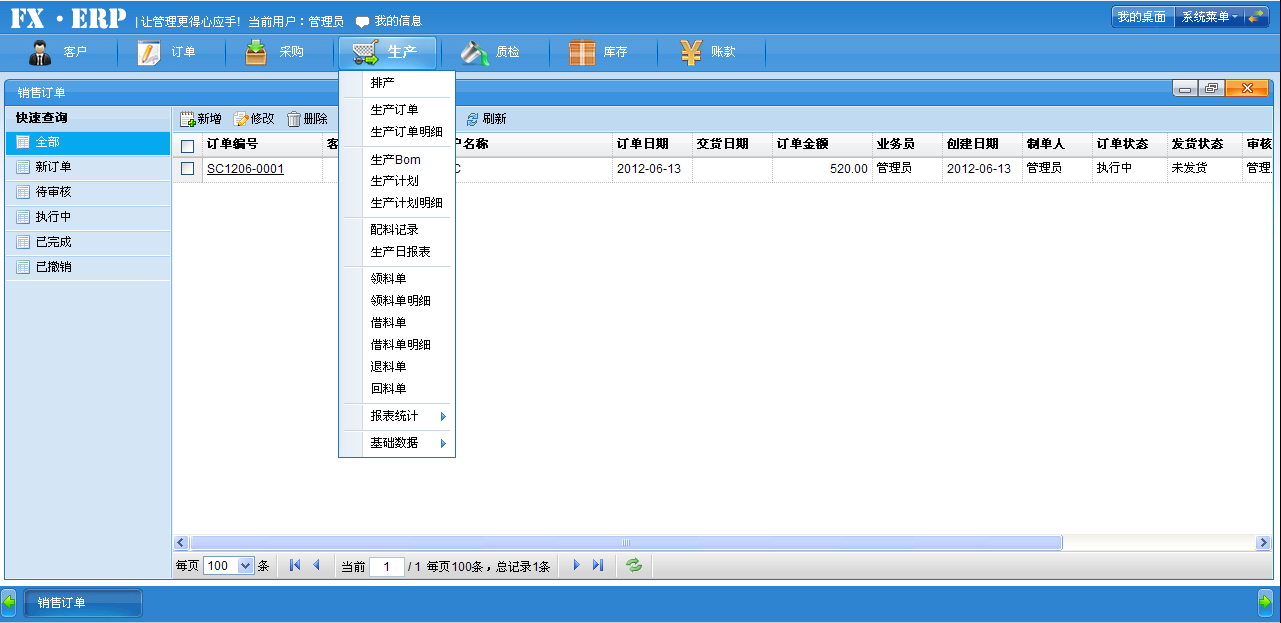Click the current page number field
Image resolution: width=1281 pixels, height=623 pixels.
click(386, 566)
